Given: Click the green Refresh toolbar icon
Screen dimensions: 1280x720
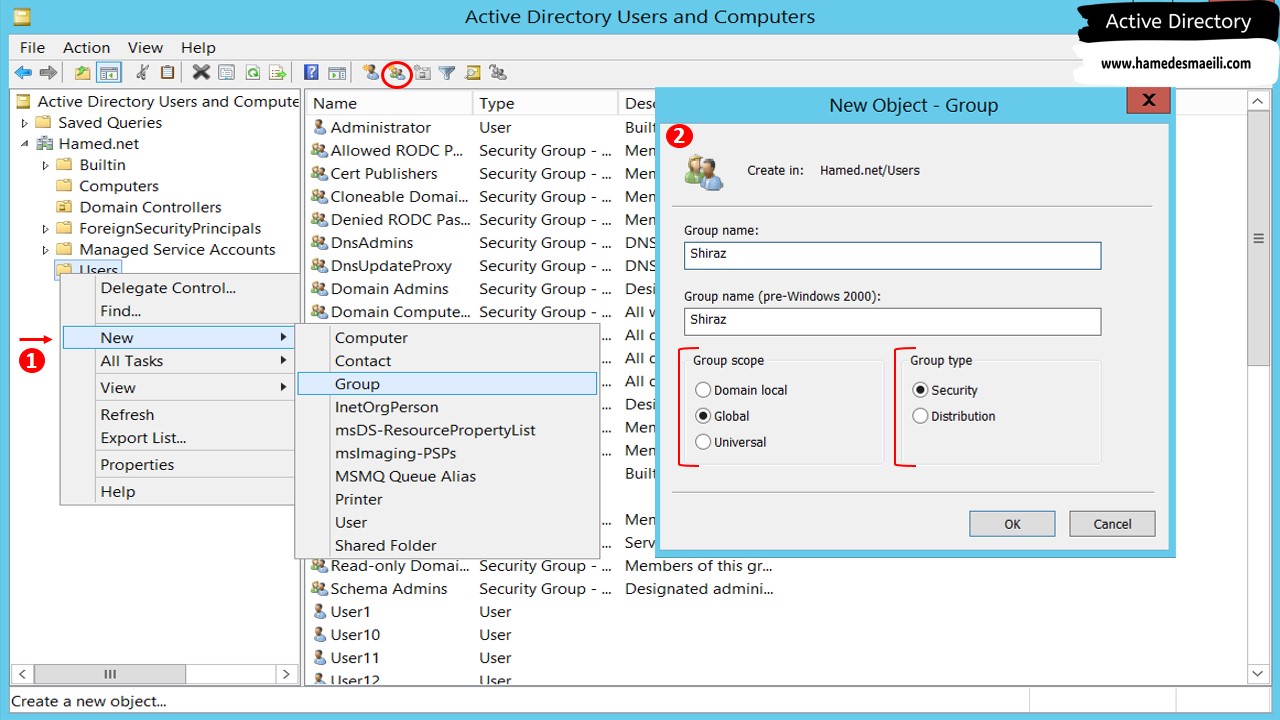Looking at the screenshot, I should [253, 73].
